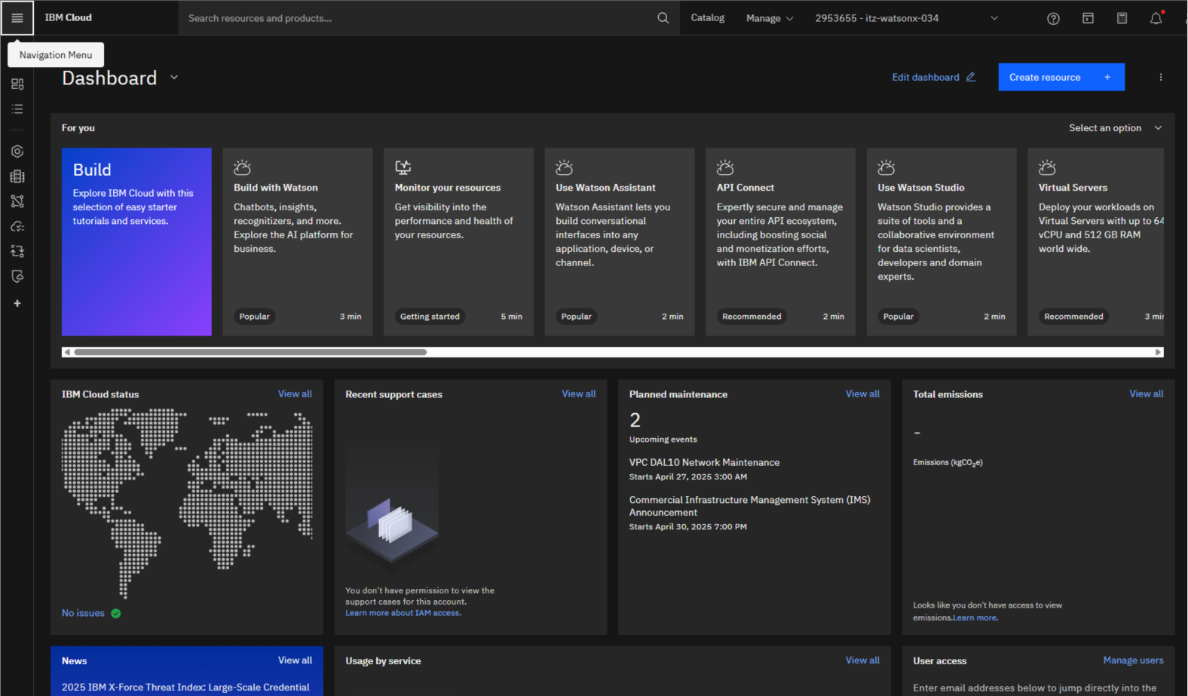The image size is (1188, 696).
Task: Click the Recommended tag on API Connect card
Action: point(752,317)
